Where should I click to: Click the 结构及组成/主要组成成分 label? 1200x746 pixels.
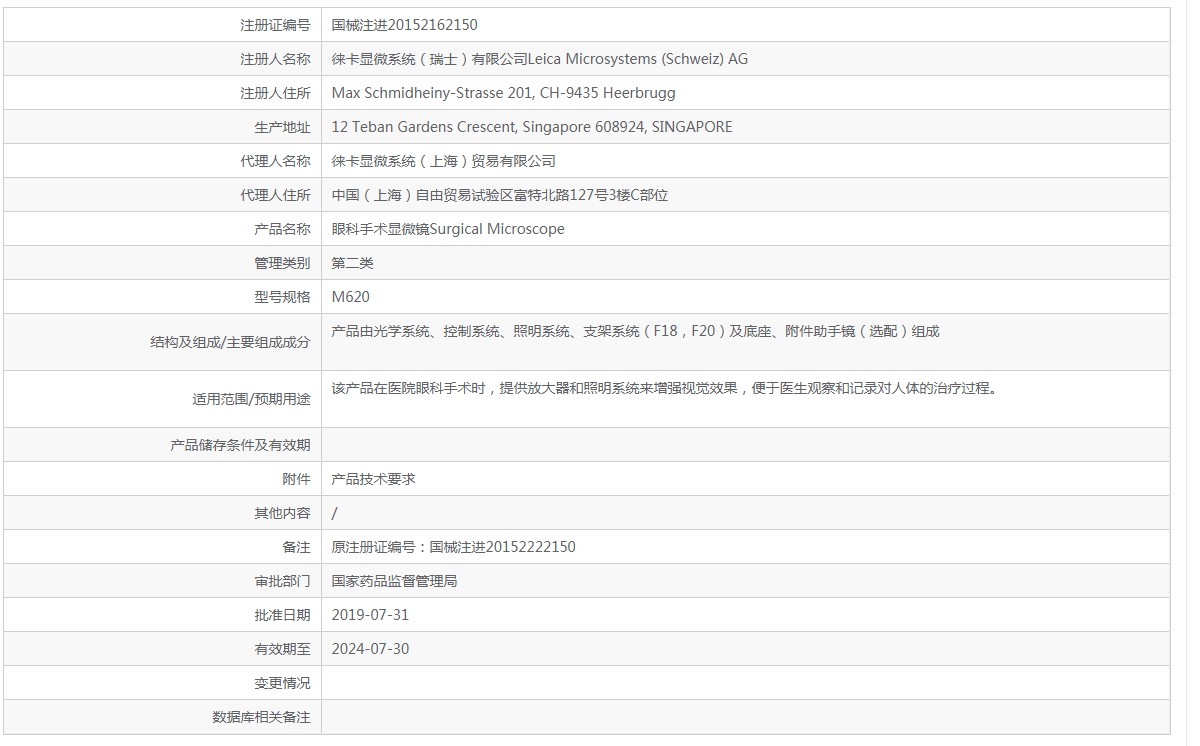(x=230, y=342)
